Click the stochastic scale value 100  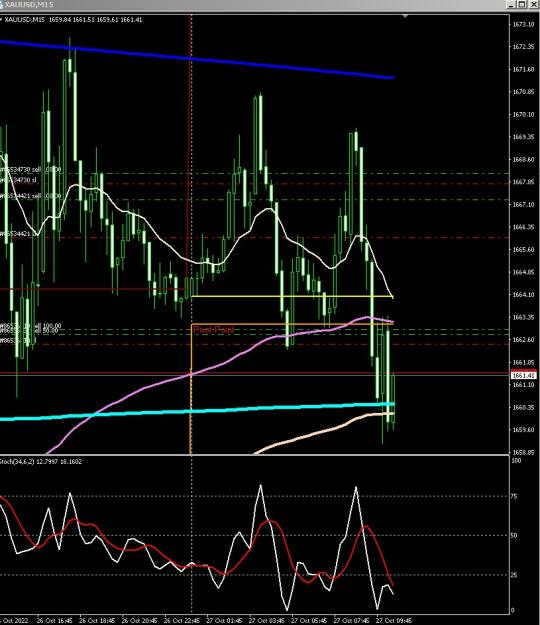516,461
